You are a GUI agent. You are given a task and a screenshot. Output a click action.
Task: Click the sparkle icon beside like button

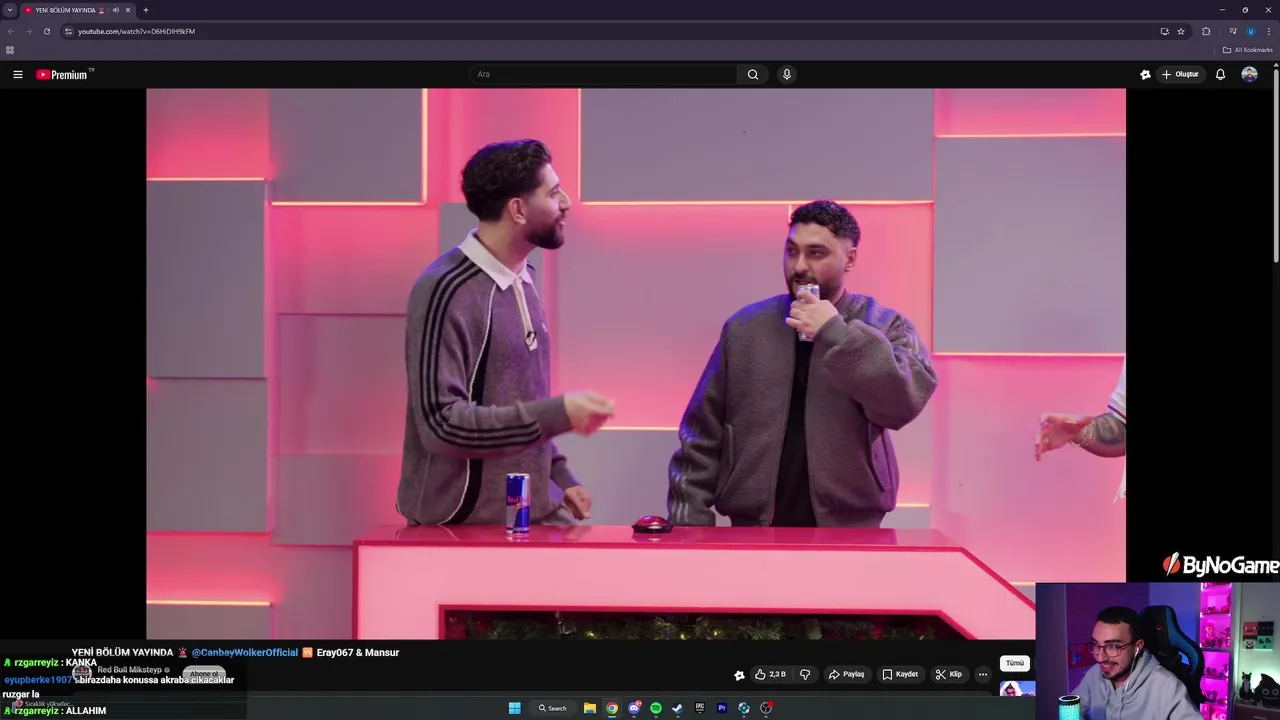click(739, 675)
